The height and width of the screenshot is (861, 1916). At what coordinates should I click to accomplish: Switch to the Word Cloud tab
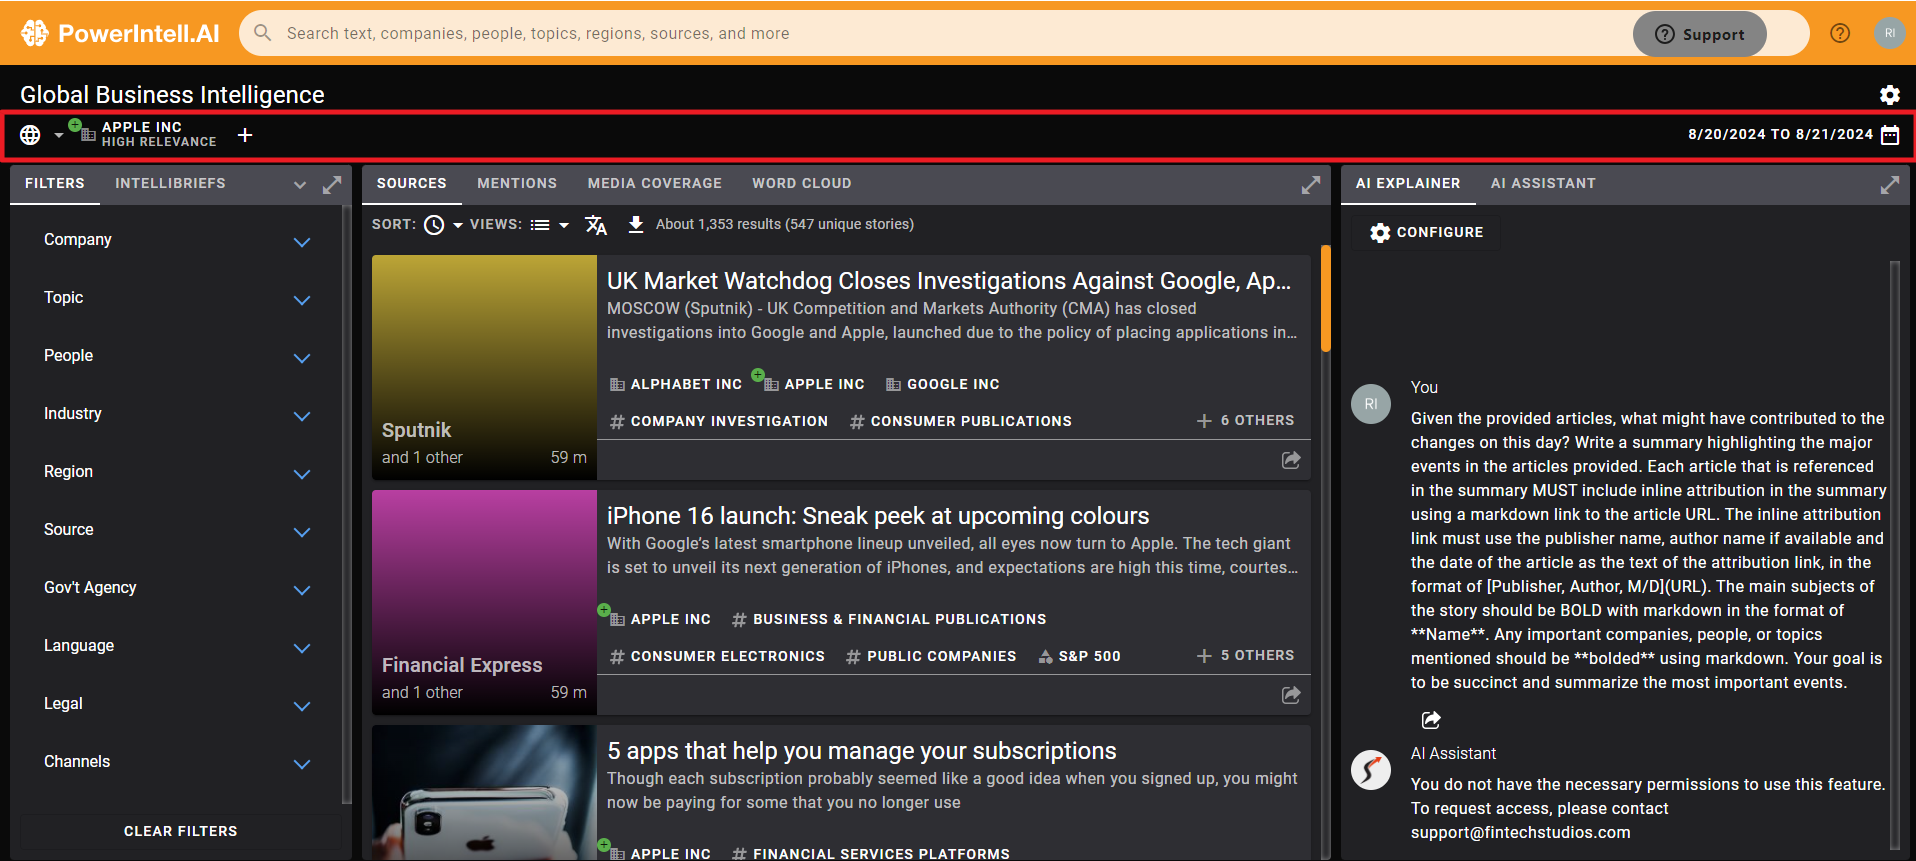[802, 184]
